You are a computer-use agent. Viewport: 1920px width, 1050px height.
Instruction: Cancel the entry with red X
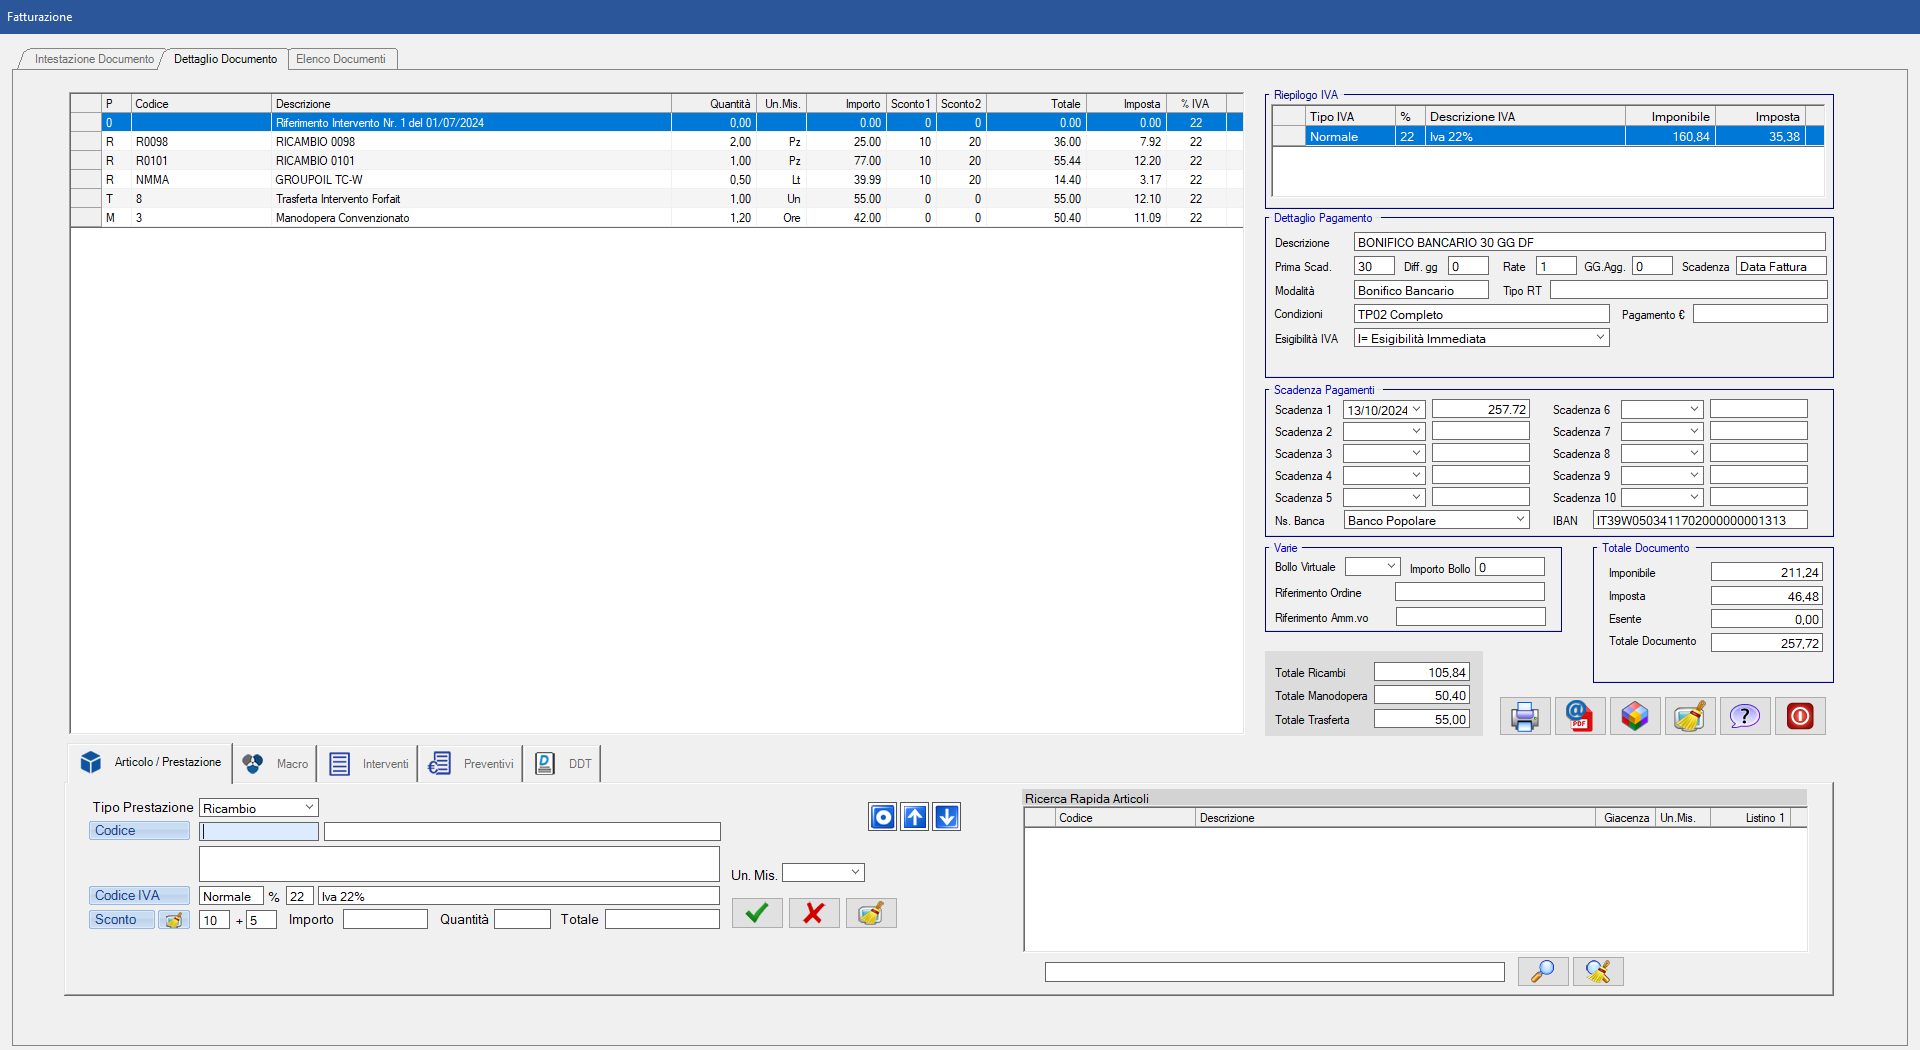click(814, 913)
